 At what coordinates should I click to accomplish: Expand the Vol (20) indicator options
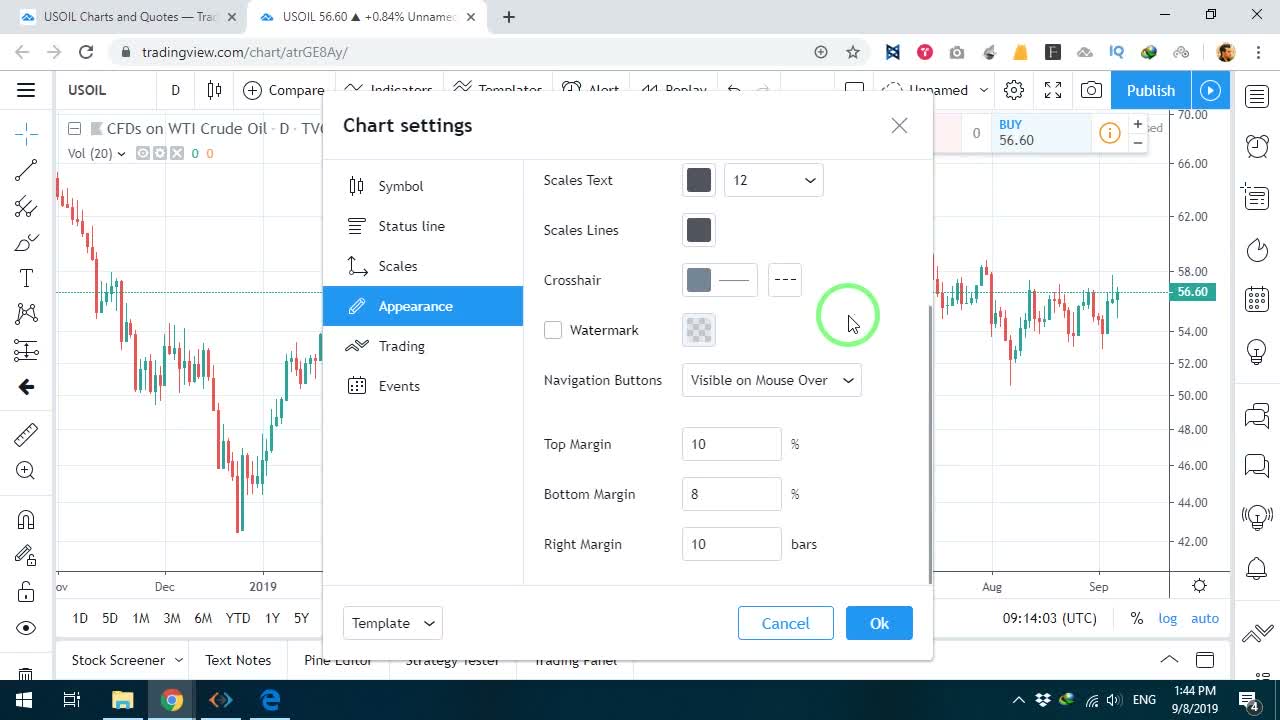(121, 153)
